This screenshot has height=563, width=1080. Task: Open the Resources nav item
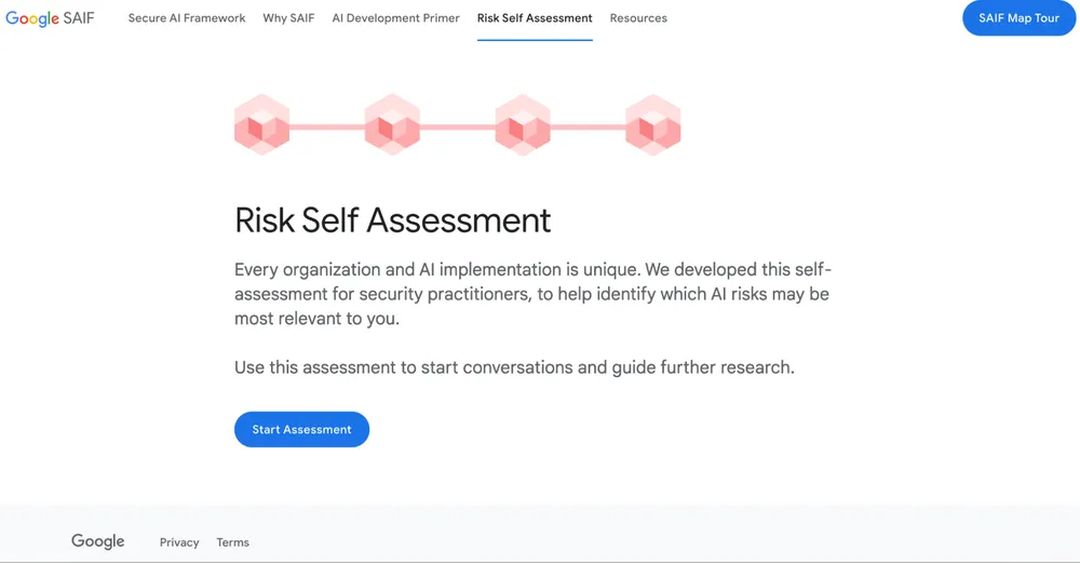(638, 18)
